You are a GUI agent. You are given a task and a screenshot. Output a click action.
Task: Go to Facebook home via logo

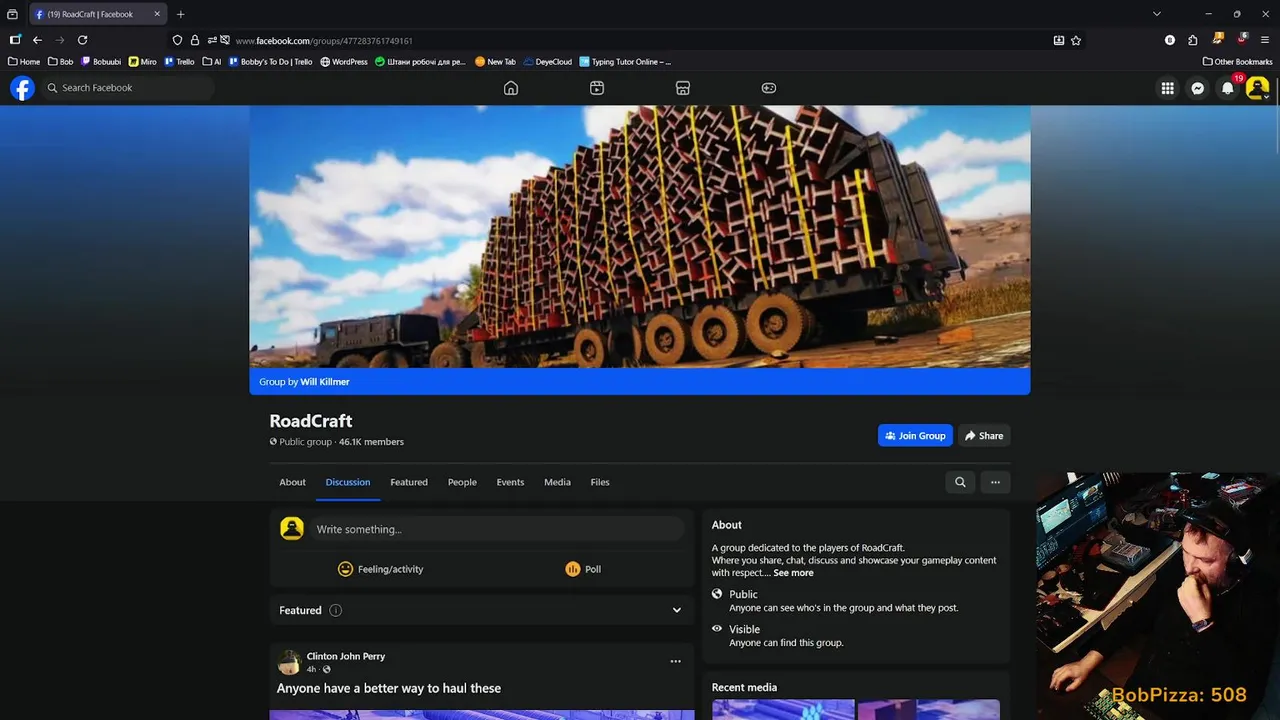tap(22, 88)
